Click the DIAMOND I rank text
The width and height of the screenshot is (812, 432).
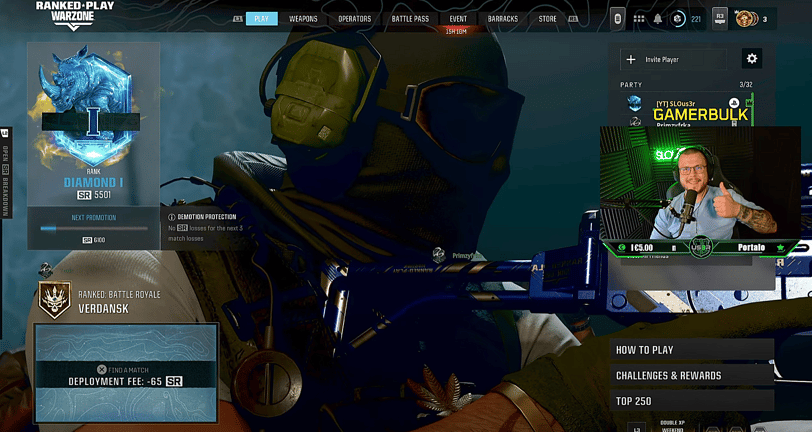click(93, 182)
